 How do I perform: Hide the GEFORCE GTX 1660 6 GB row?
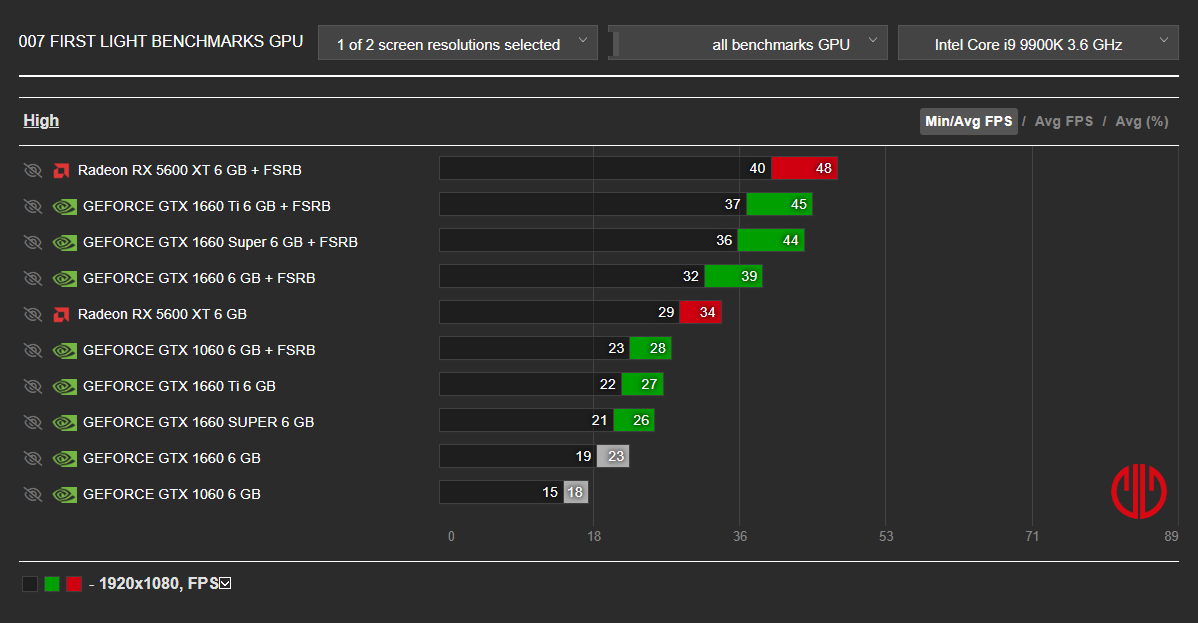(x=33, y=458)
